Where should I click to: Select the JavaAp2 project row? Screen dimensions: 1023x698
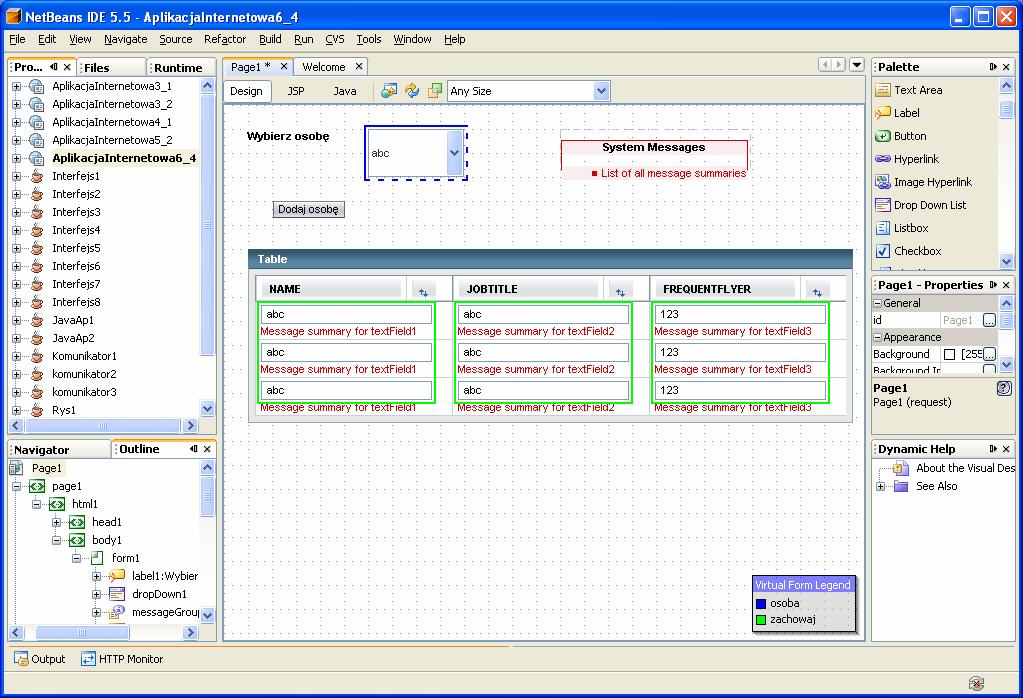tap(73, 338)
